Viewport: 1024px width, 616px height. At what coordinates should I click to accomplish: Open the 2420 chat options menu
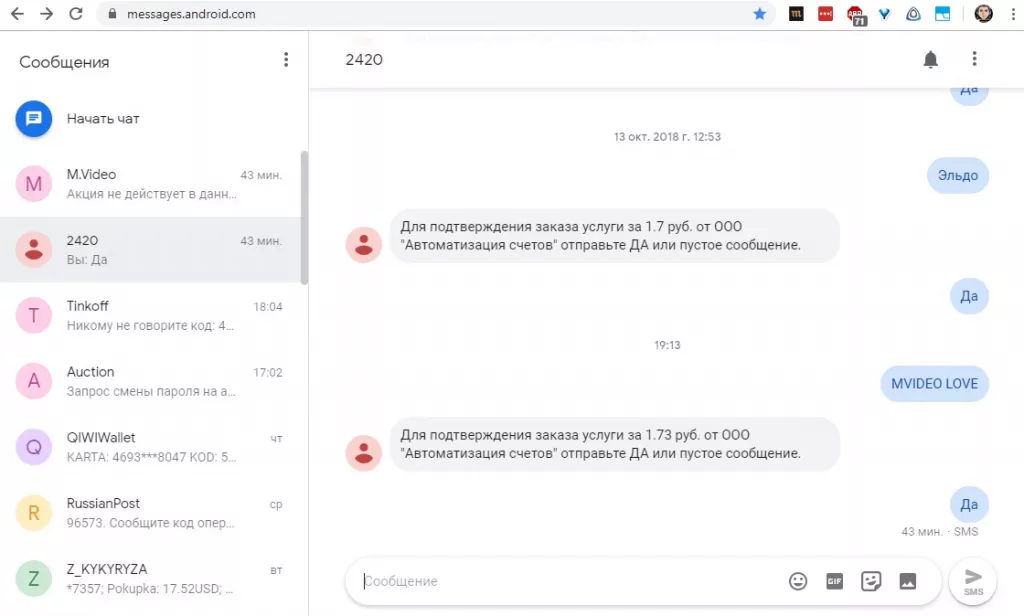975,59
